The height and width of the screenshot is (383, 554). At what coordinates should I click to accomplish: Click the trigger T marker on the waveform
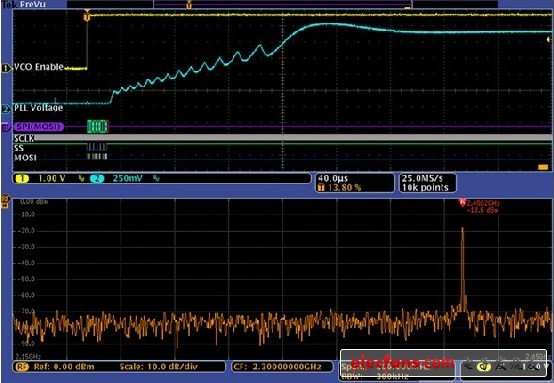(87, 17)
